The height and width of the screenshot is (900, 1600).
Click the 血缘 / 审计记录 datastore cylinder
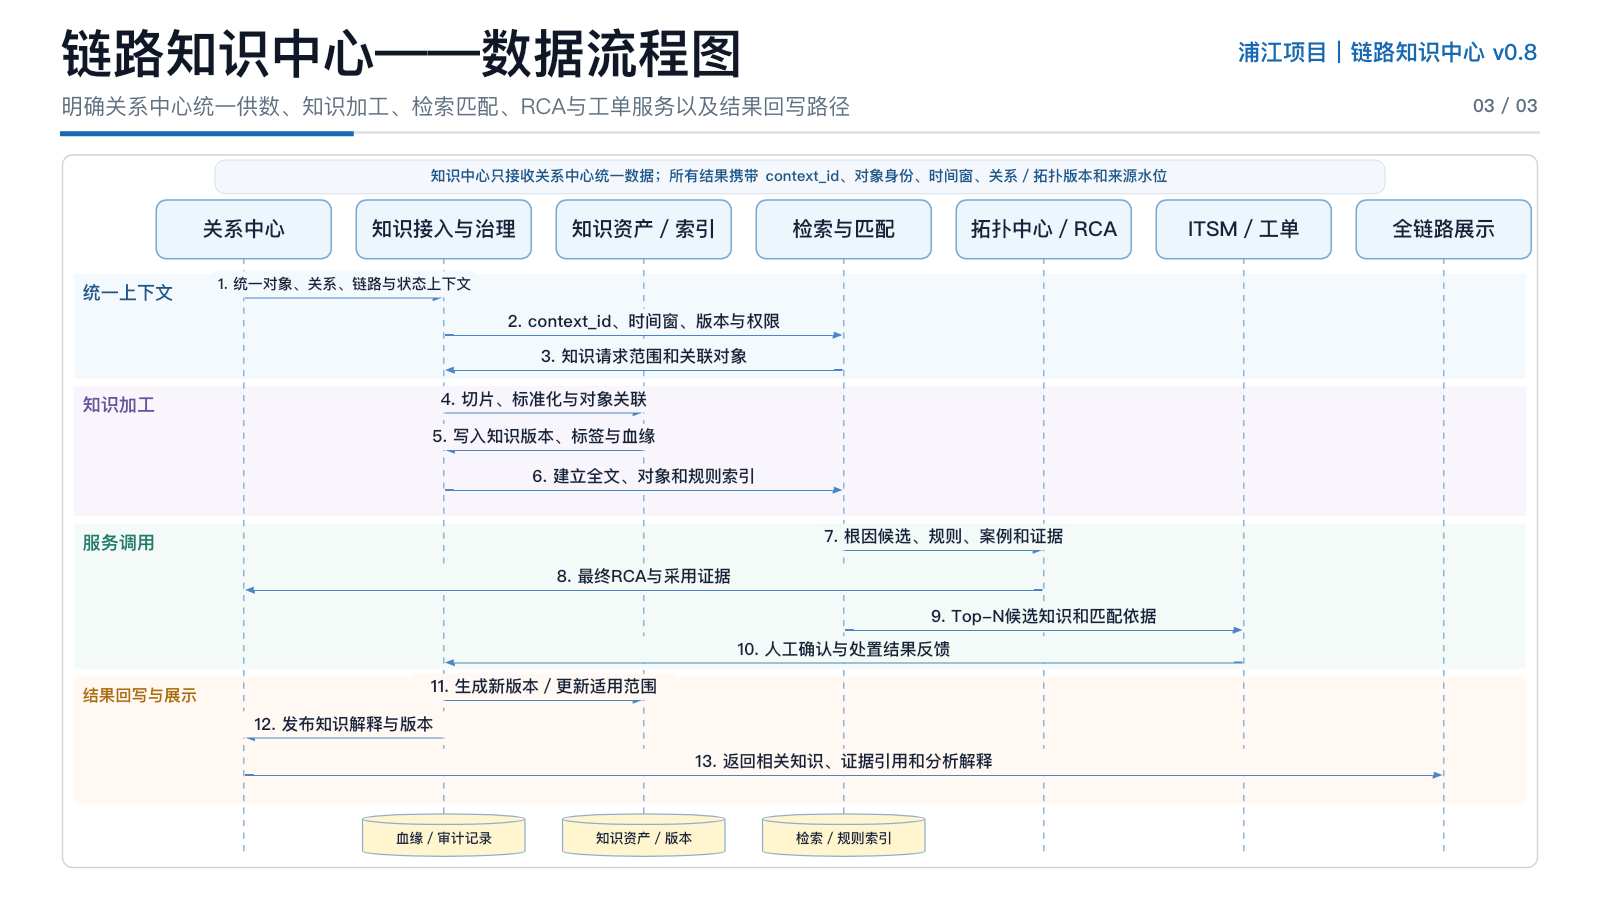(443, 836)
